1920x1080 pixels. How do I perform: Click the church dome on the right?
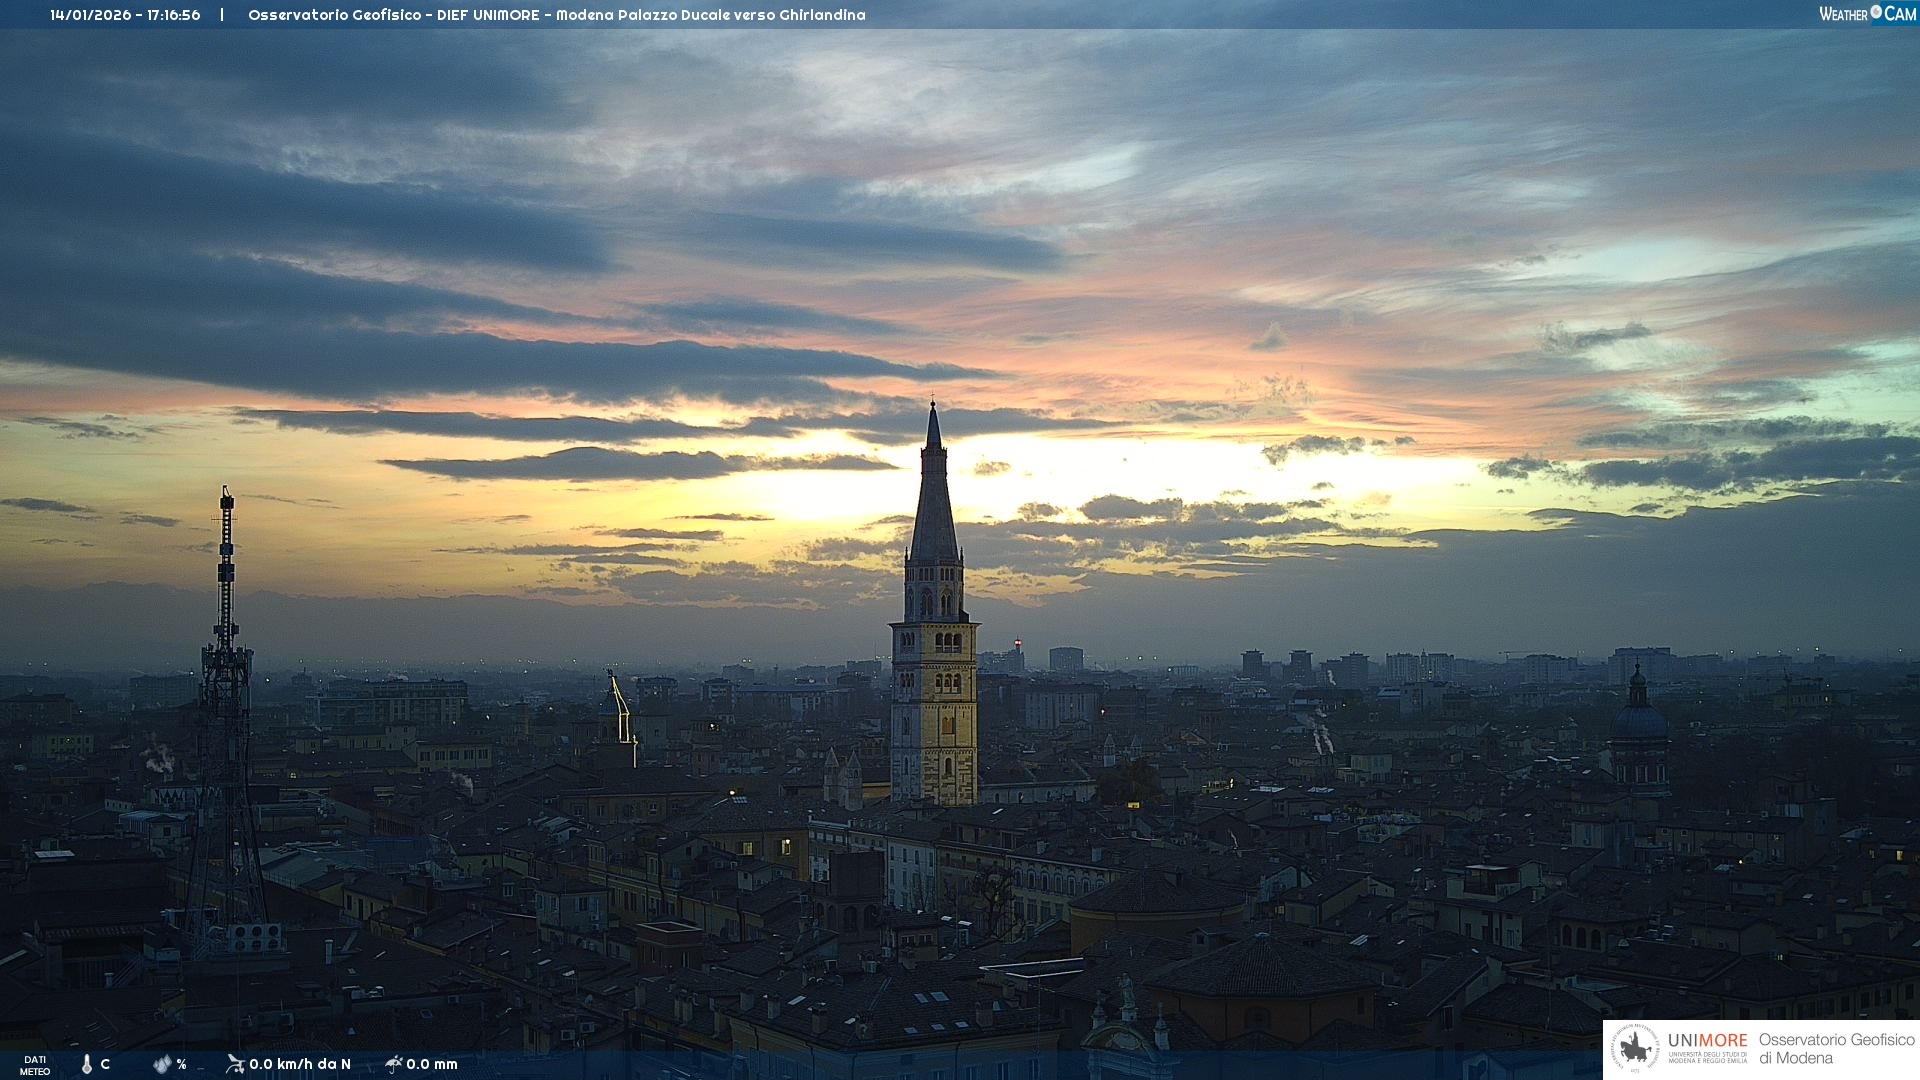1639,718
